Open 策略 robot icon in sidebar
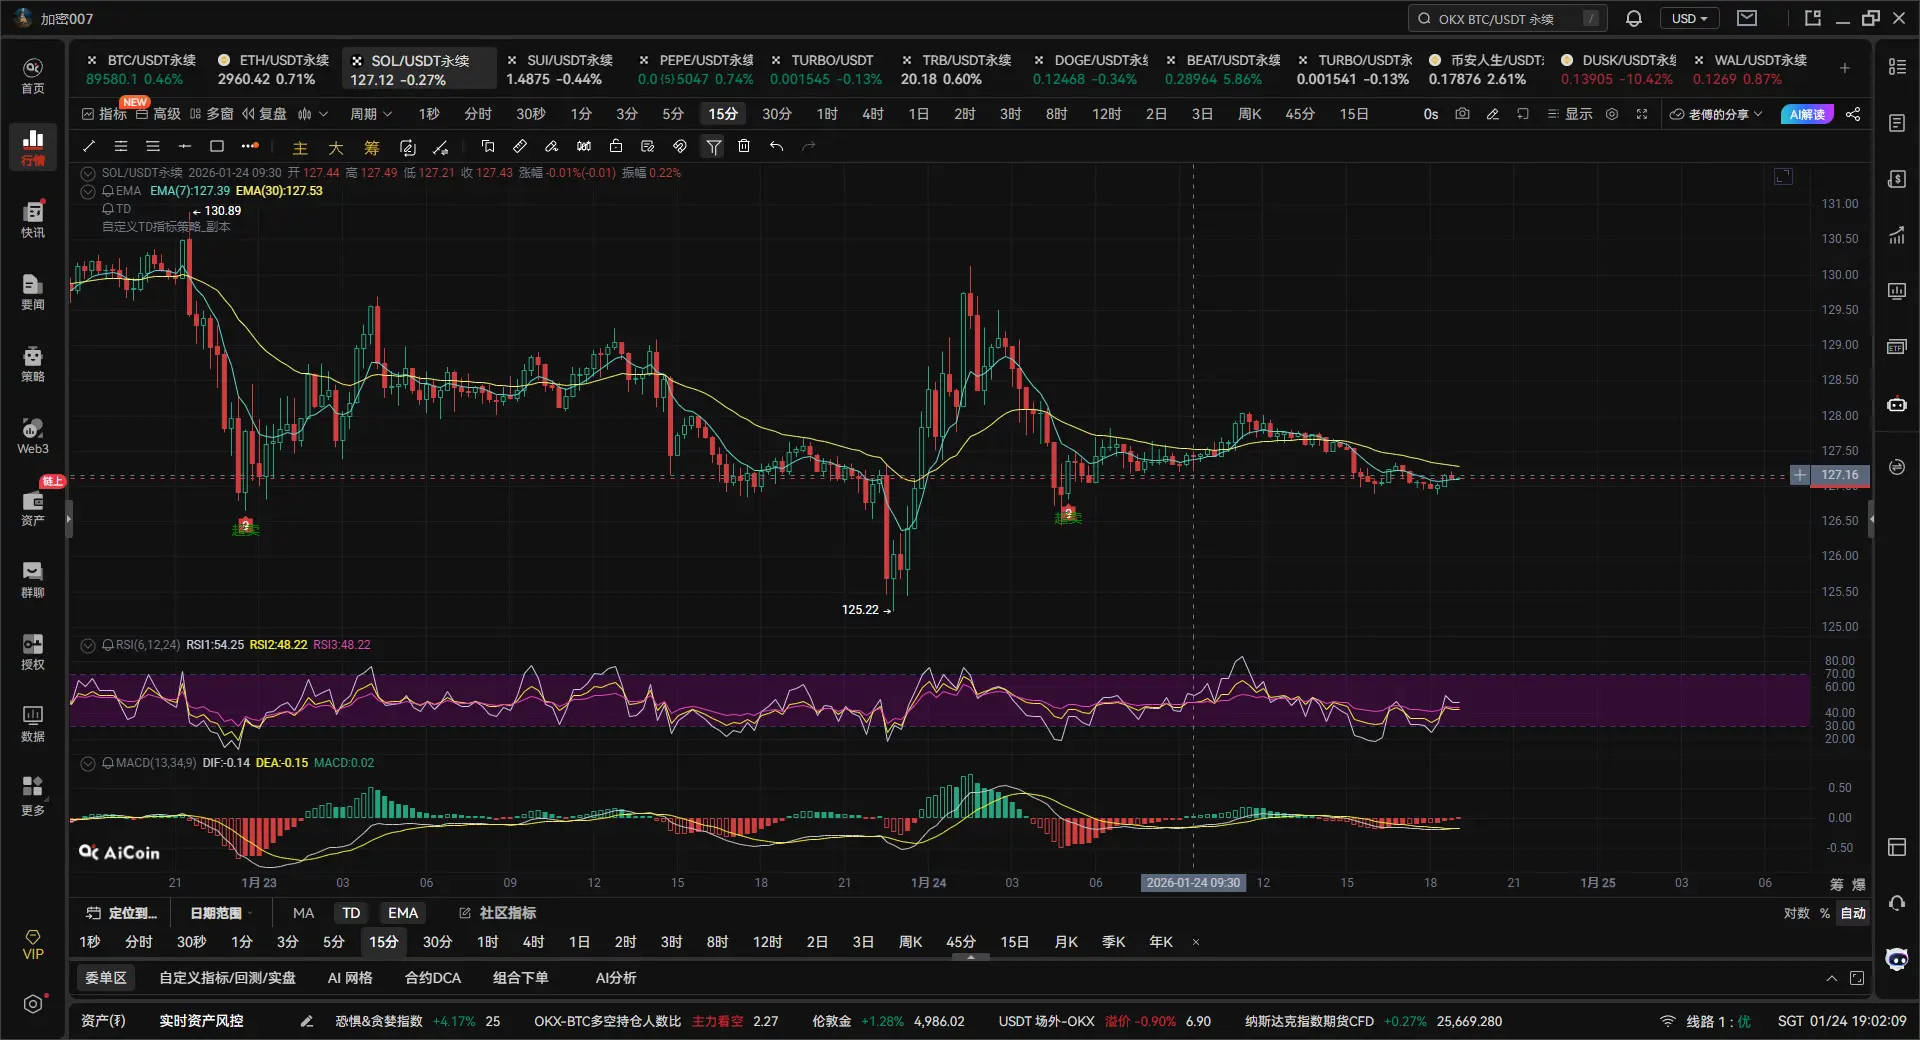This screenshot has height=1040, width=1920. pos(32,363)
